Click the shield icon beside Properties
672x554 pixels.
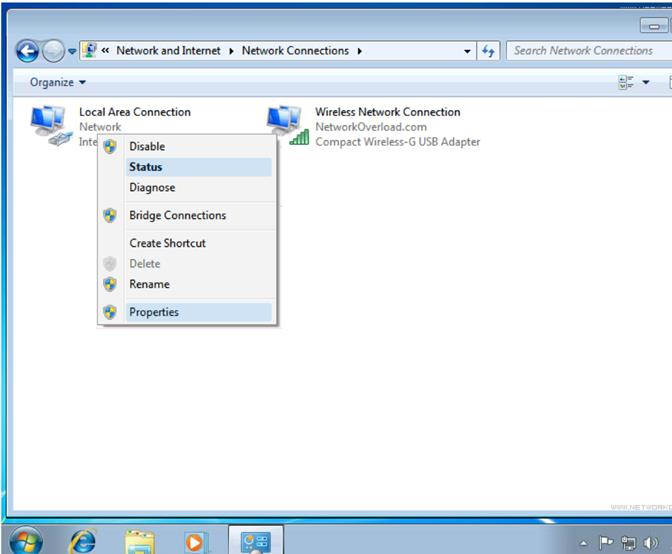[110, 312]
